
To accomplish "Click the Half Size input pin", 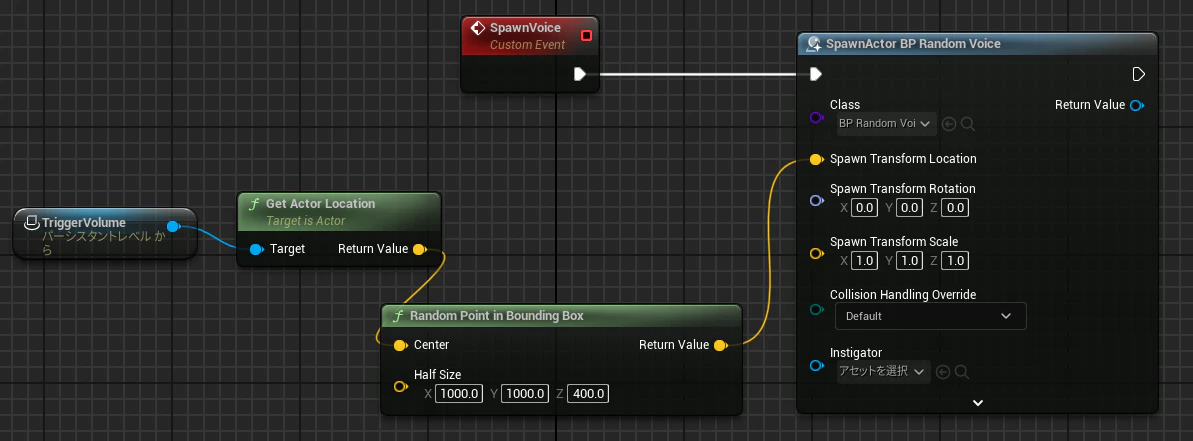I will pyautogui.click(x=401, y=387).
